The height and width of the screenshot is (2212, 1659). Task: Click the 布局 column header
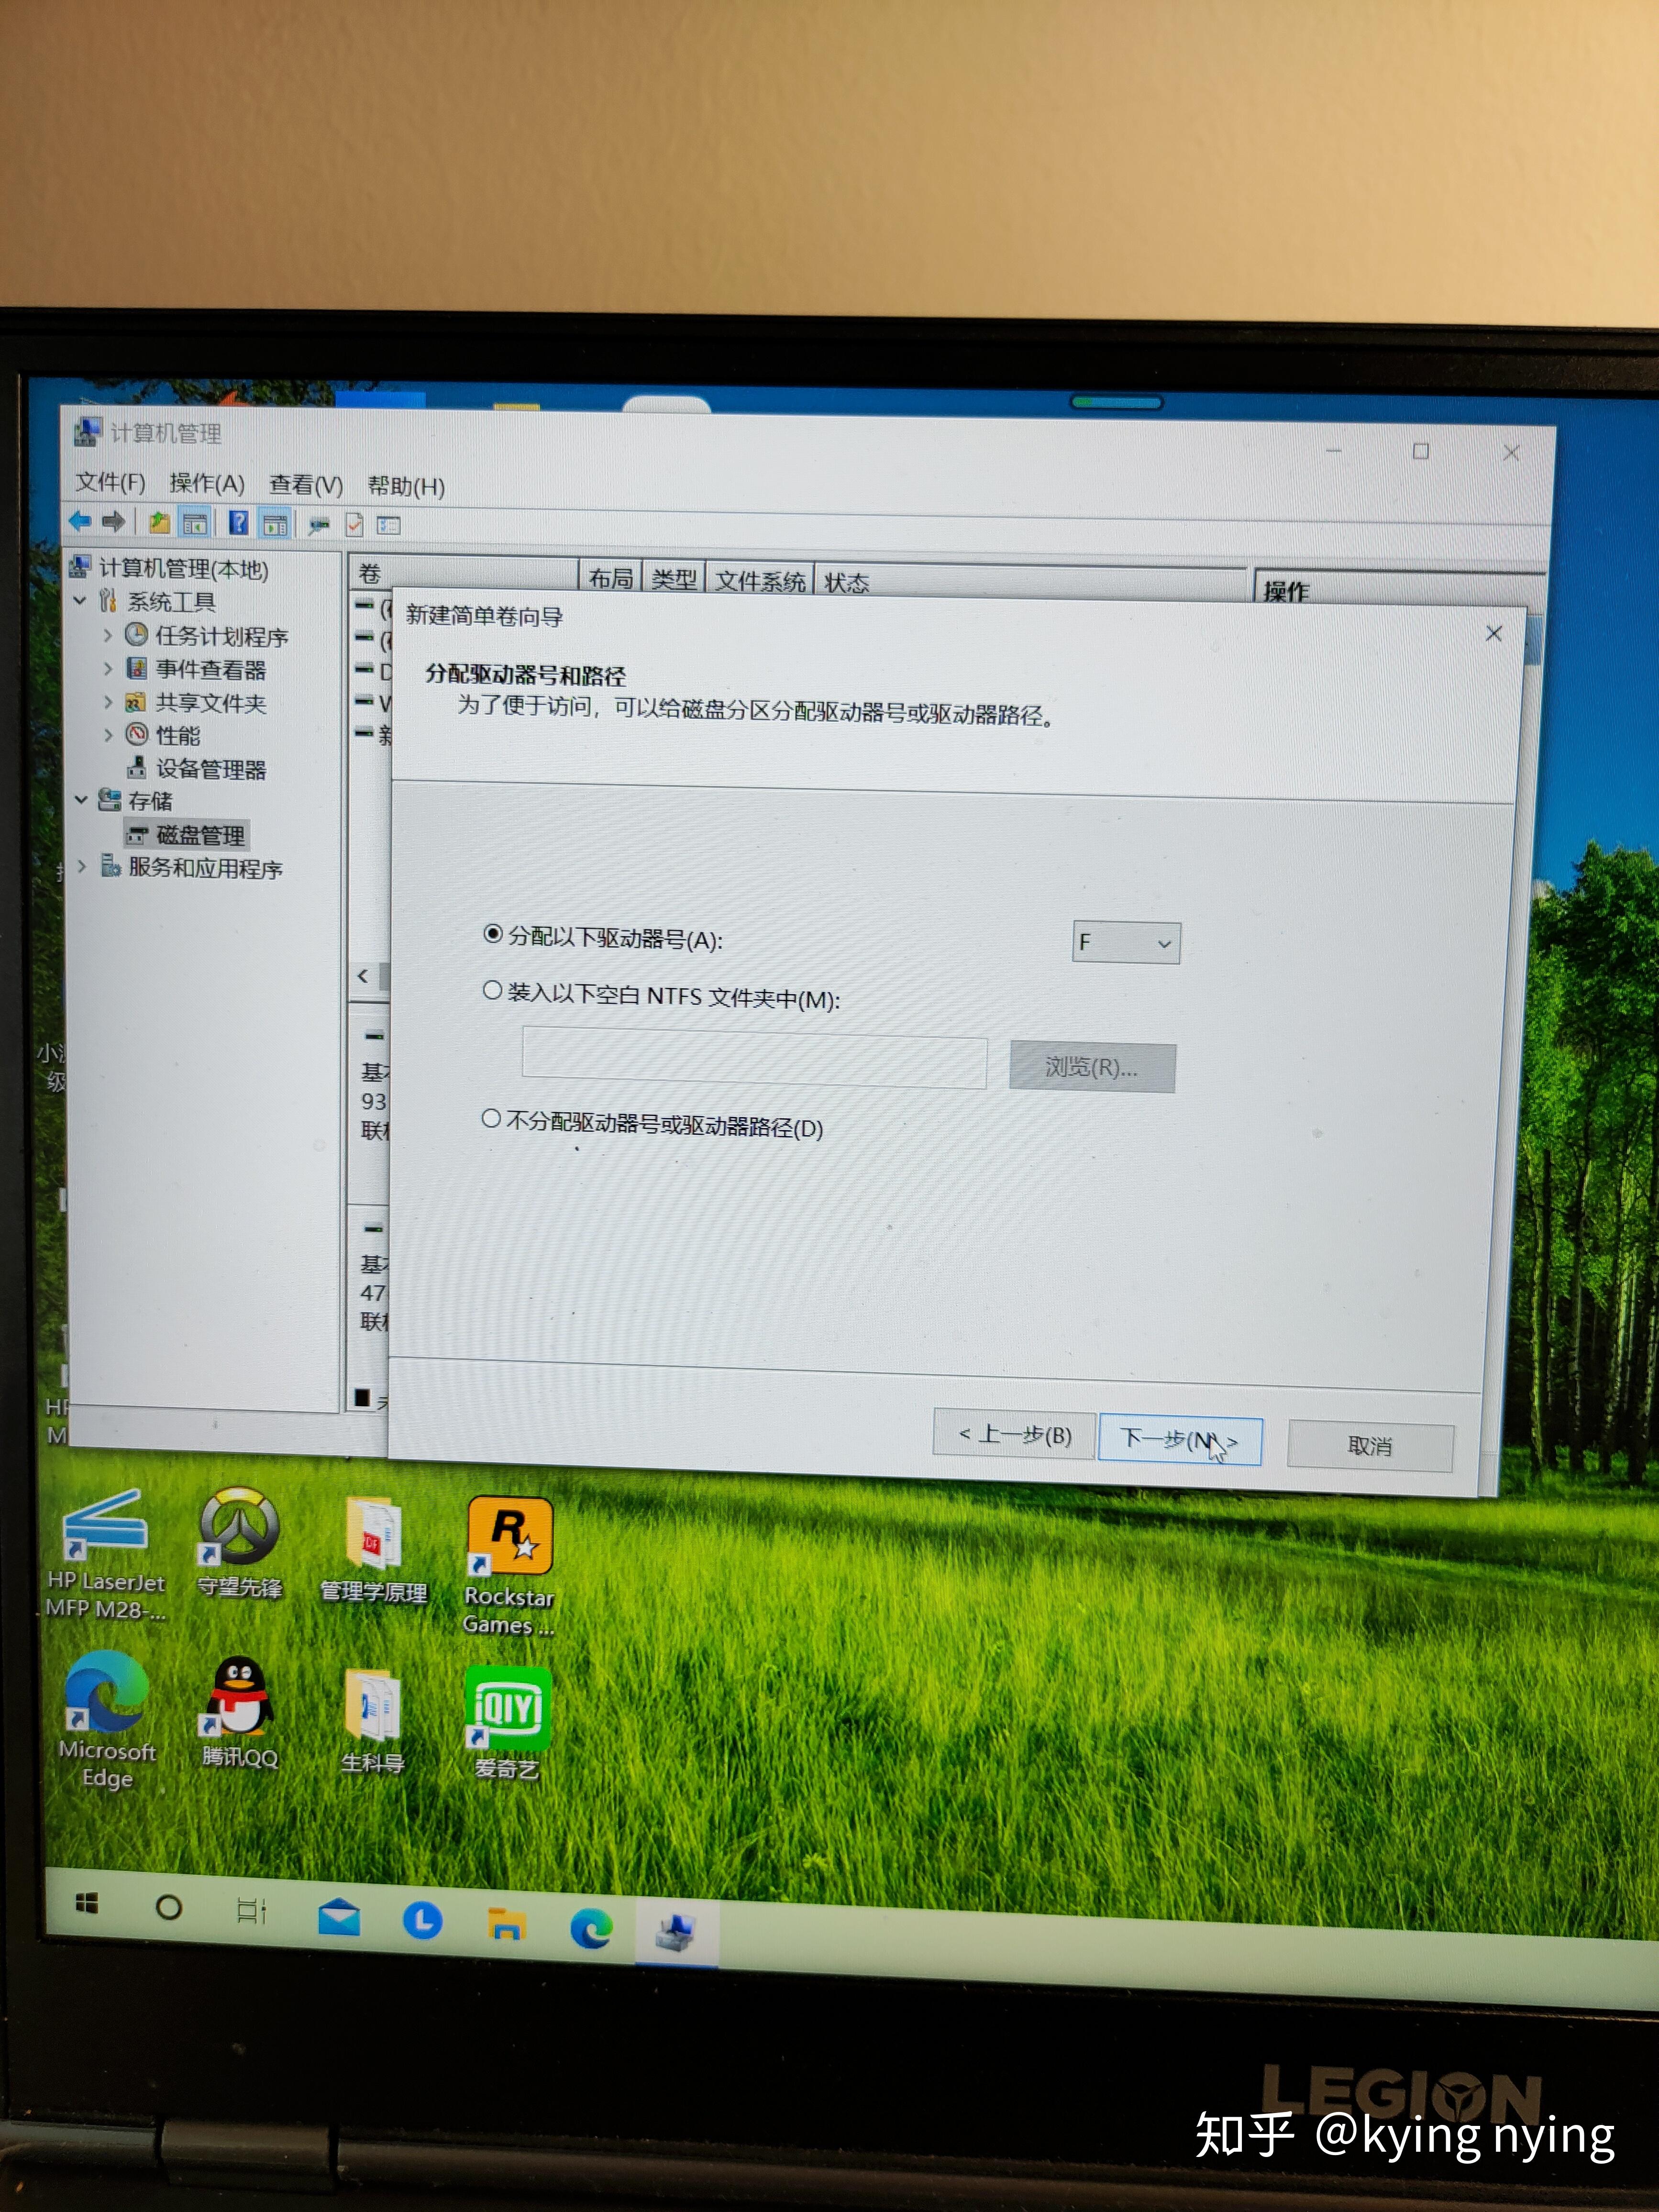tap(611, 578)
